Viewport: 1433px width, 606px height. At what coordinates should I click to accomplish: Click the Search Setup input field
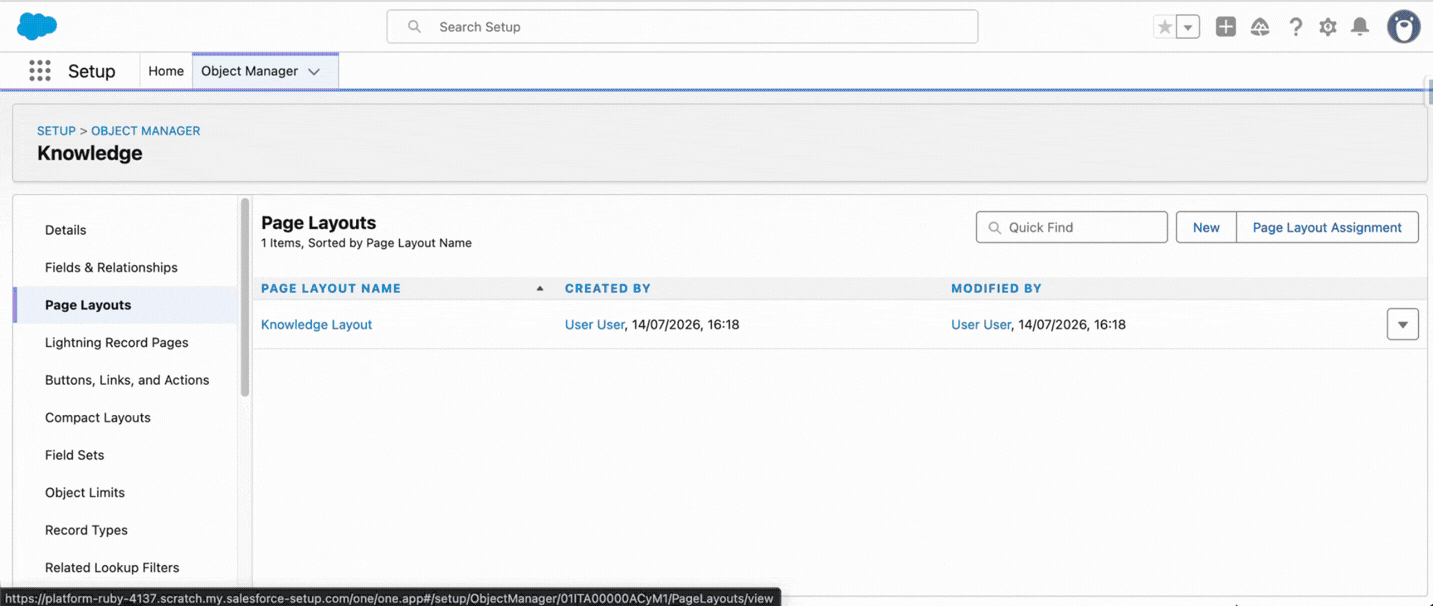(682, 27)
